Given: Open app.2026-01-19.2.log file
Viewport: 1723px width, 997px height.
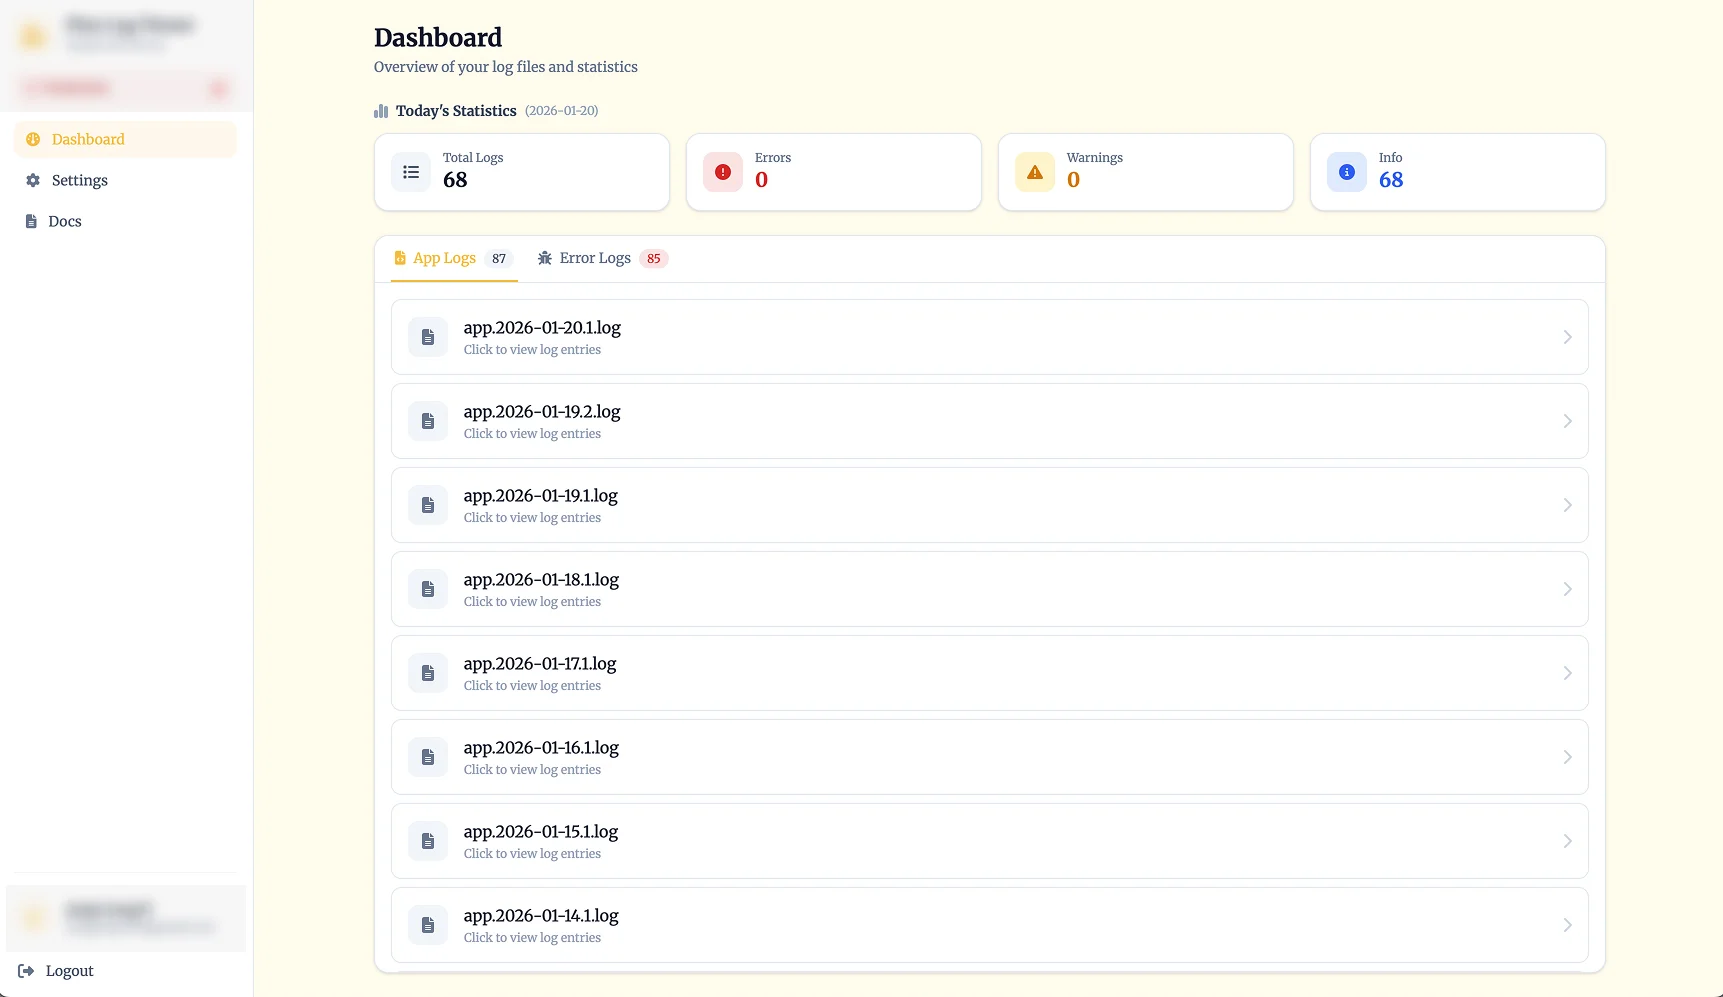Looking at the screenshot, I should (990, 421).
